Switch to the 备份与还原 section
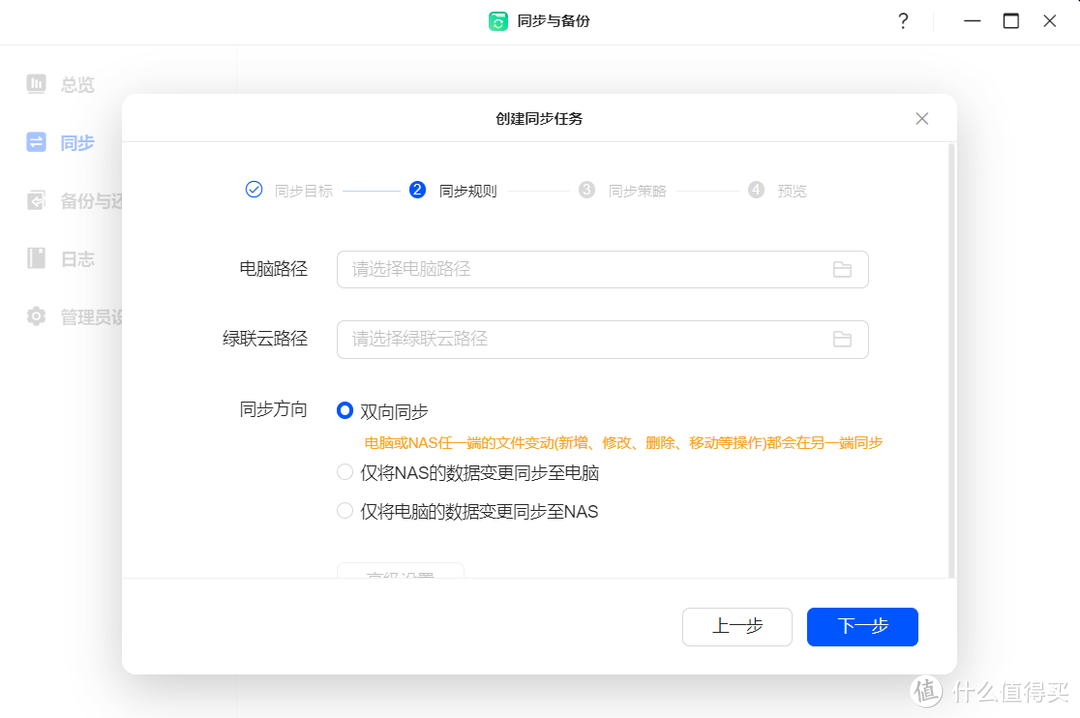 click(36, 200)
